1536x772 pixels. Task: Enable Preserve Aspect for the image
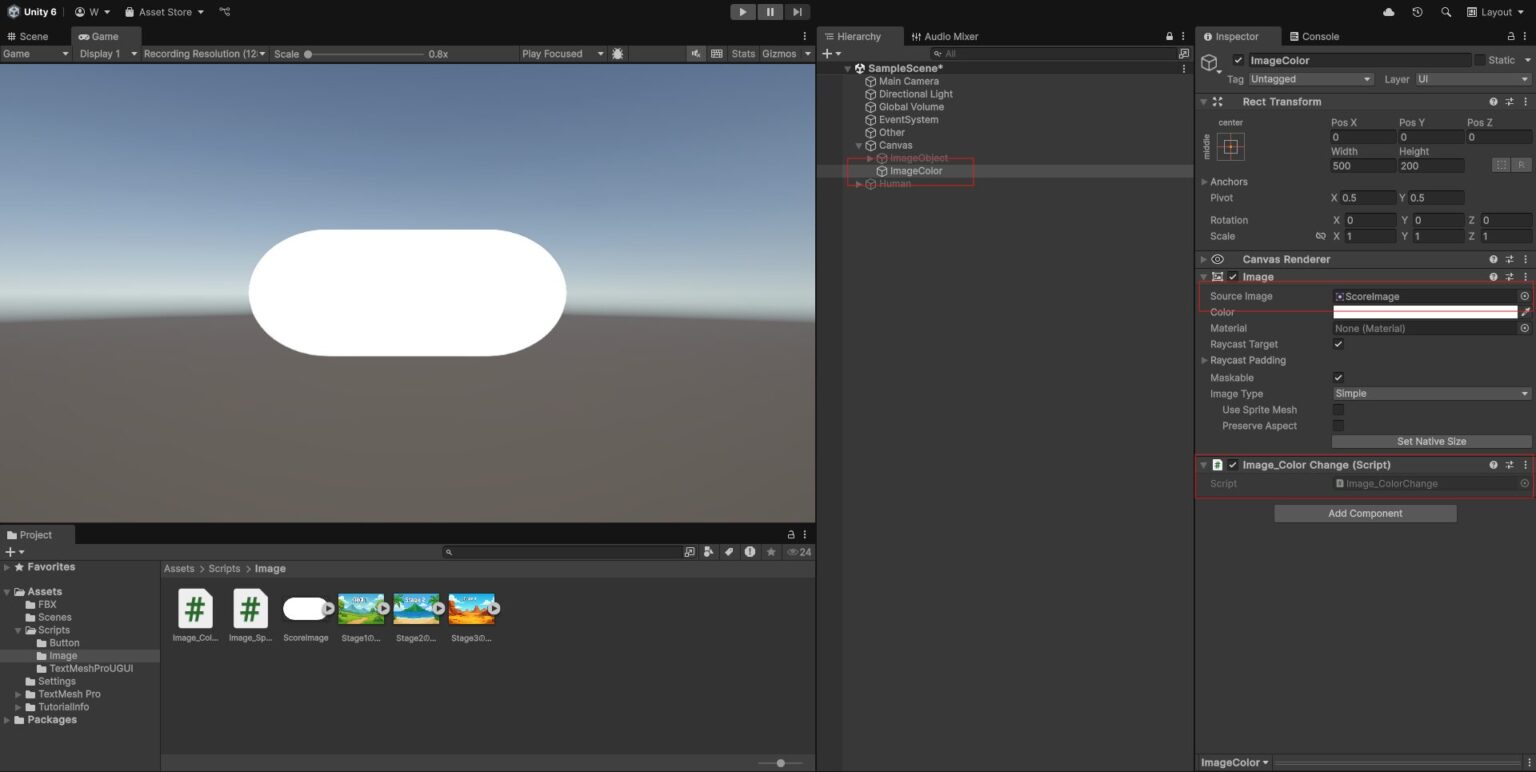coord(1338,425)
